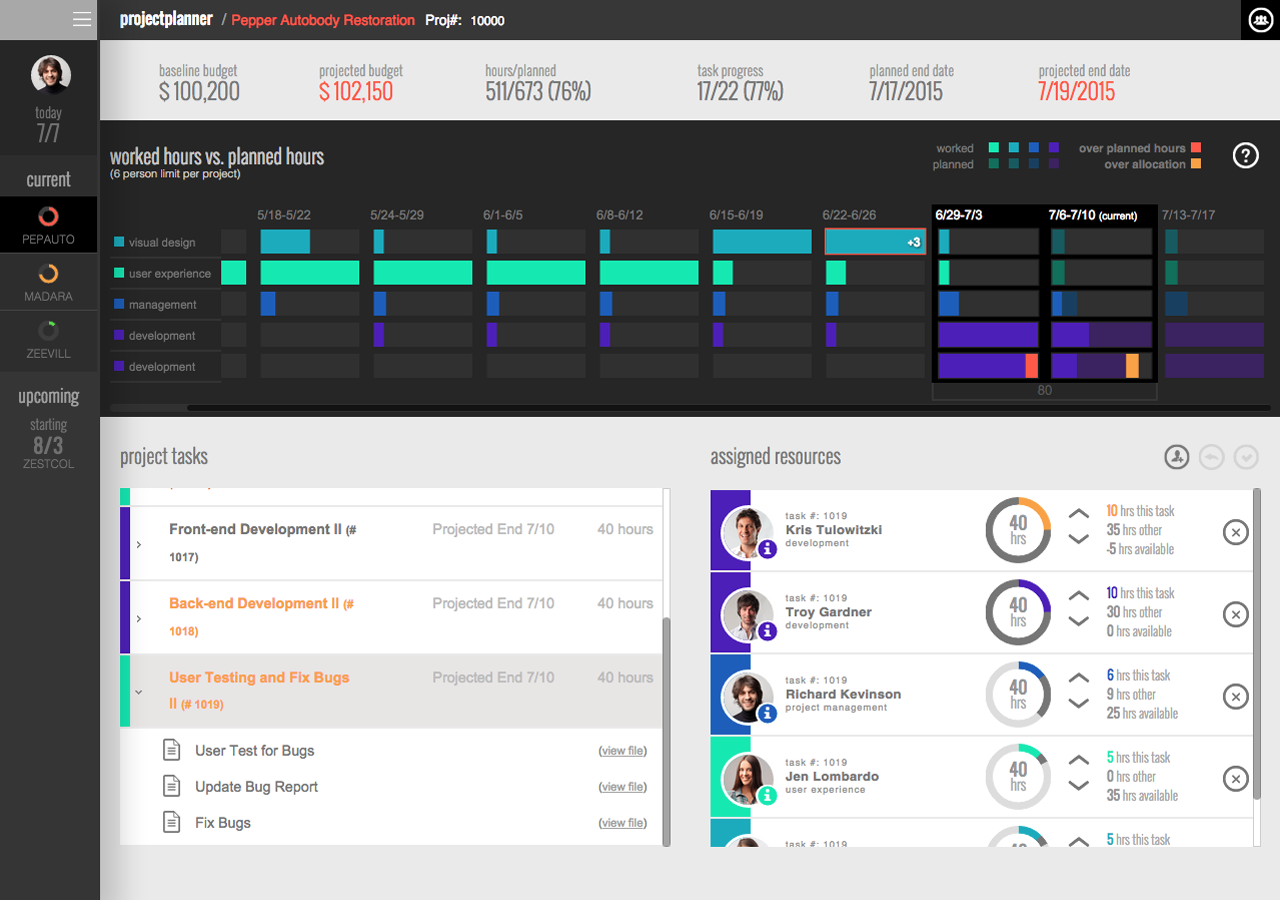This screenshot has height=900, width=1280.
Task: Open the hamburger menu
Action: (x=82, y=19)
